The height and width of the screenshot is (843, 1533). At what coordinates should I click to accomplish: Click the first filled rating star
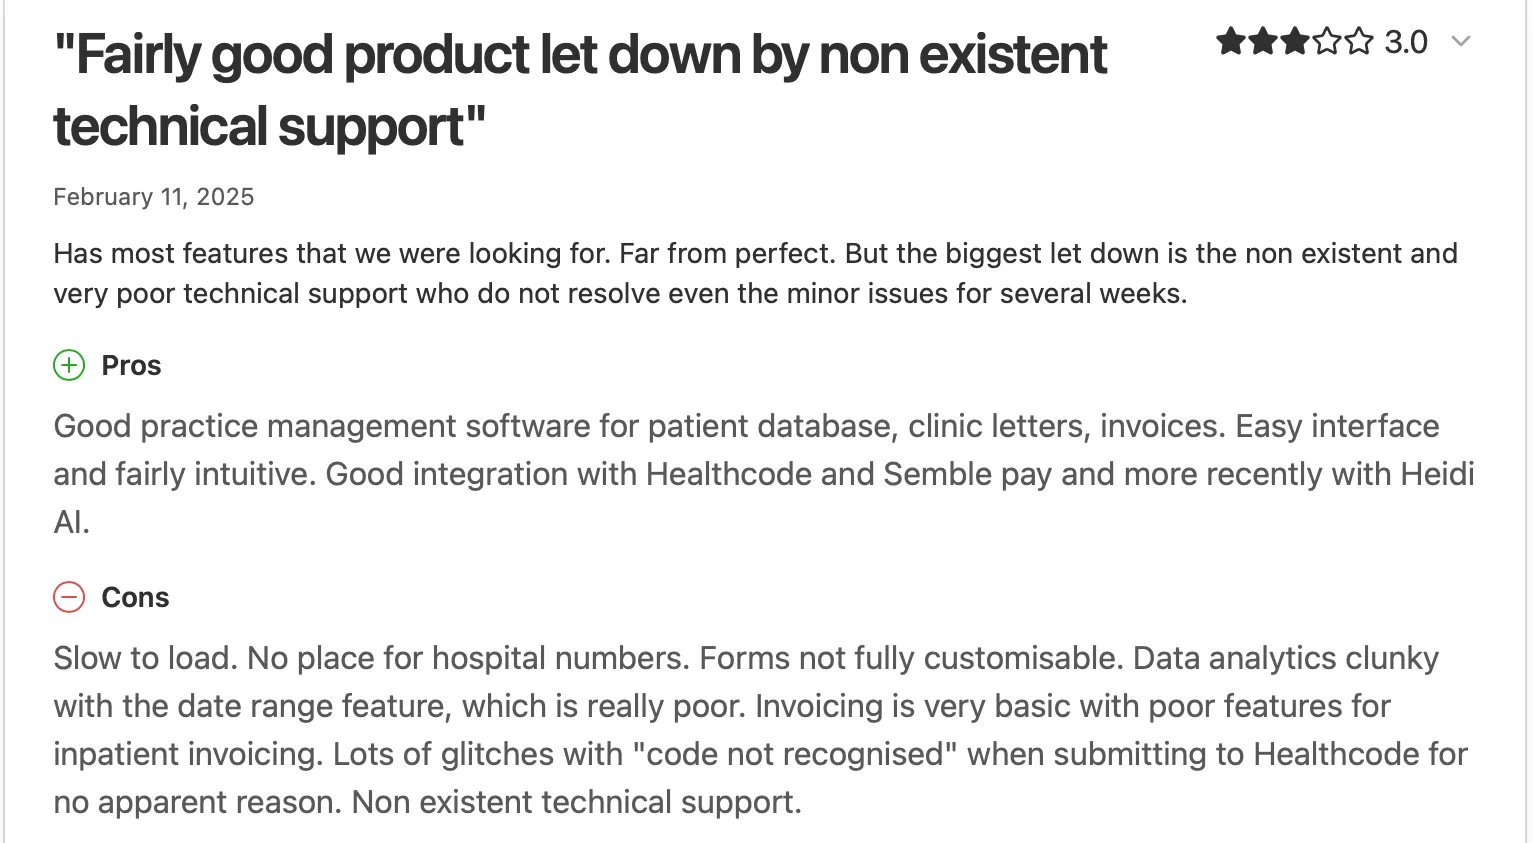coord(1230,42)
